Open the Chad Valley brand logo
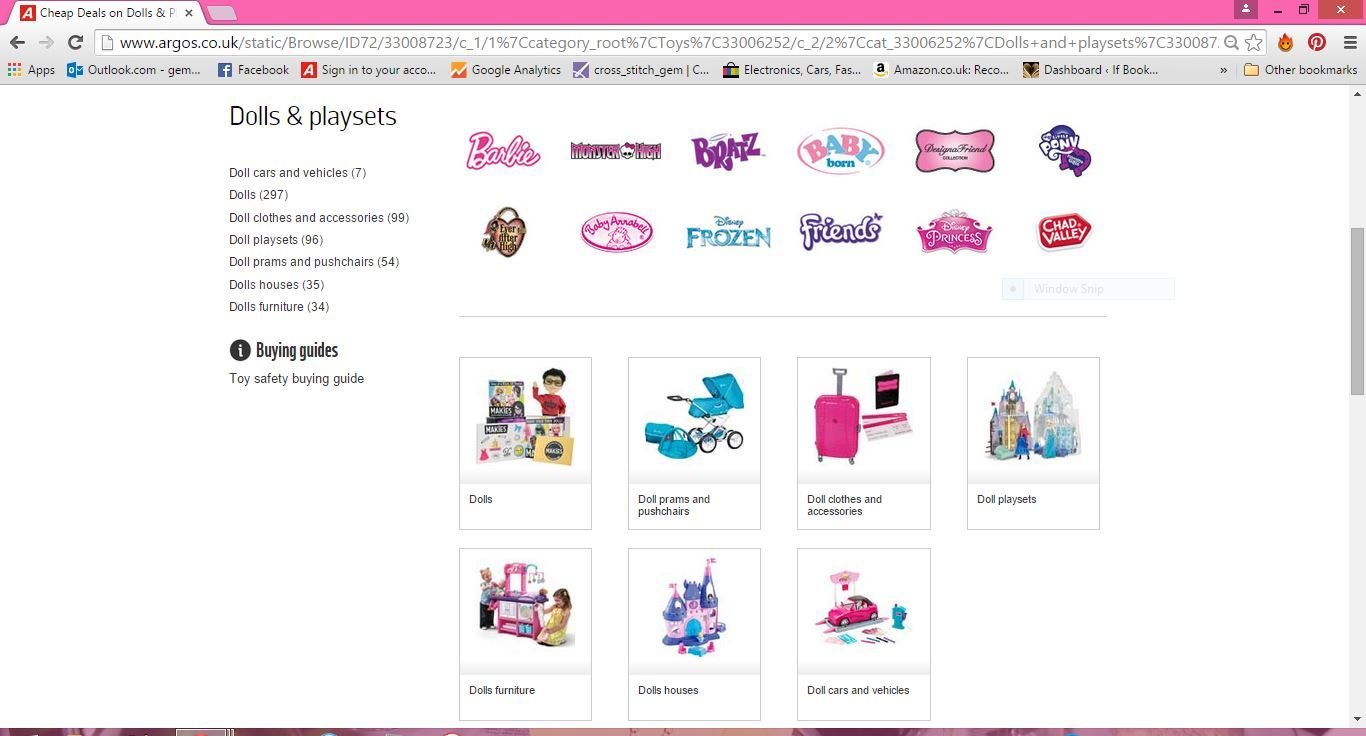This screenshot has height=736, width=1366. 1065,232
